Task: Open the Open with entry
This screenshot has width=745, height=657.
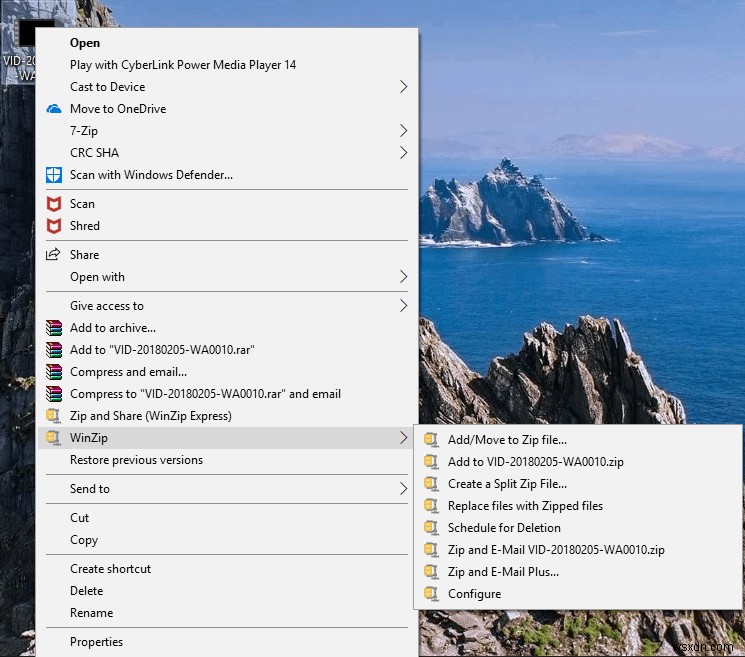Action: click(227, 276)
